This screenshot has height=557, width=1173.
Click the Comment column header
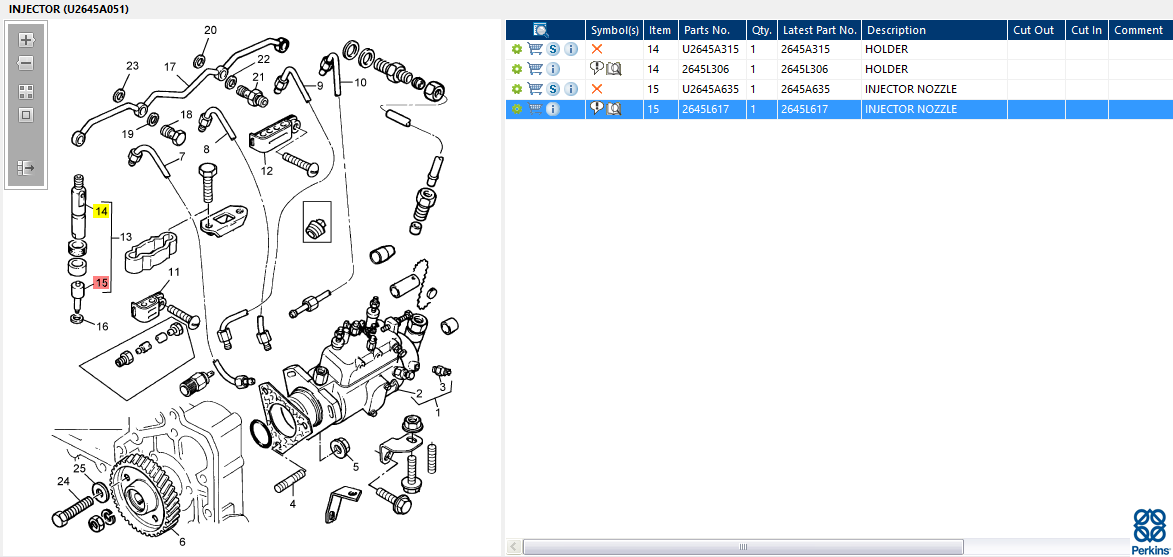coord(1139,30)
